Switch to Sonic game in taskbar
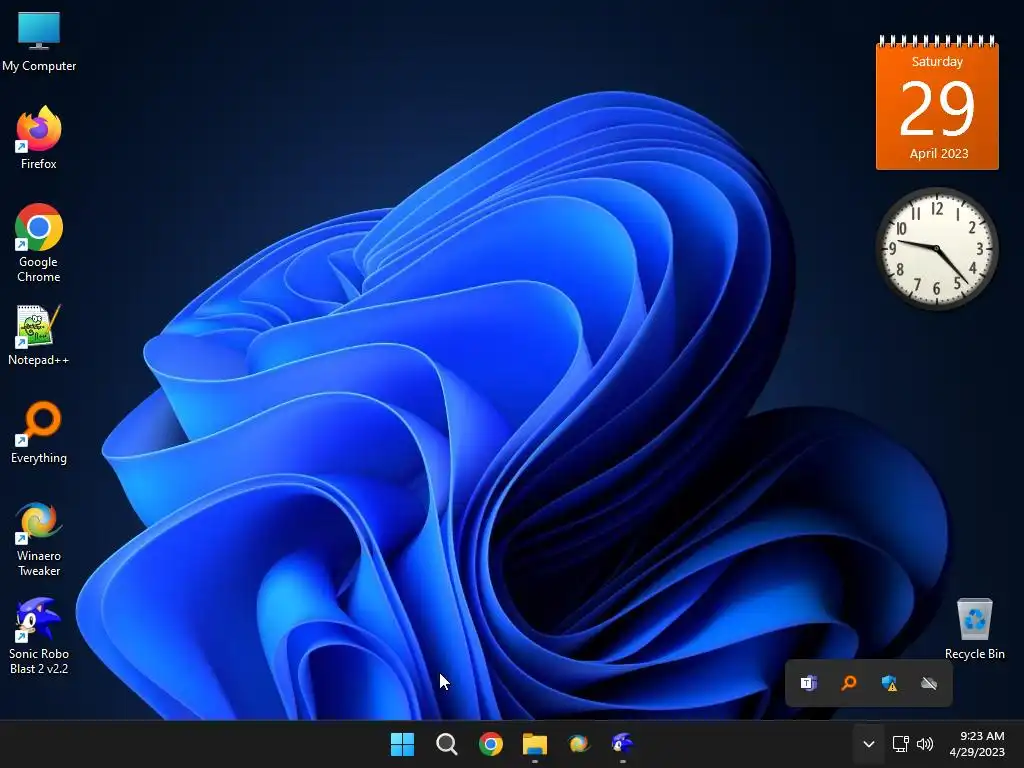 pos(622,744)
